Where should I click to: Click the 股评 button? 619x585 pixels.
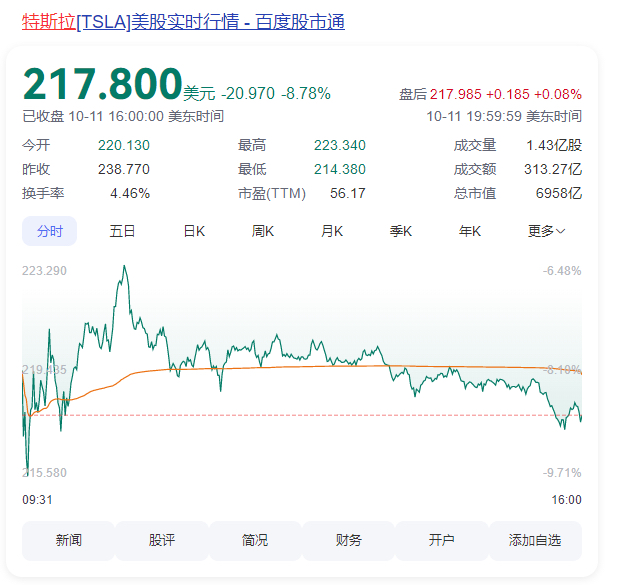161,540
